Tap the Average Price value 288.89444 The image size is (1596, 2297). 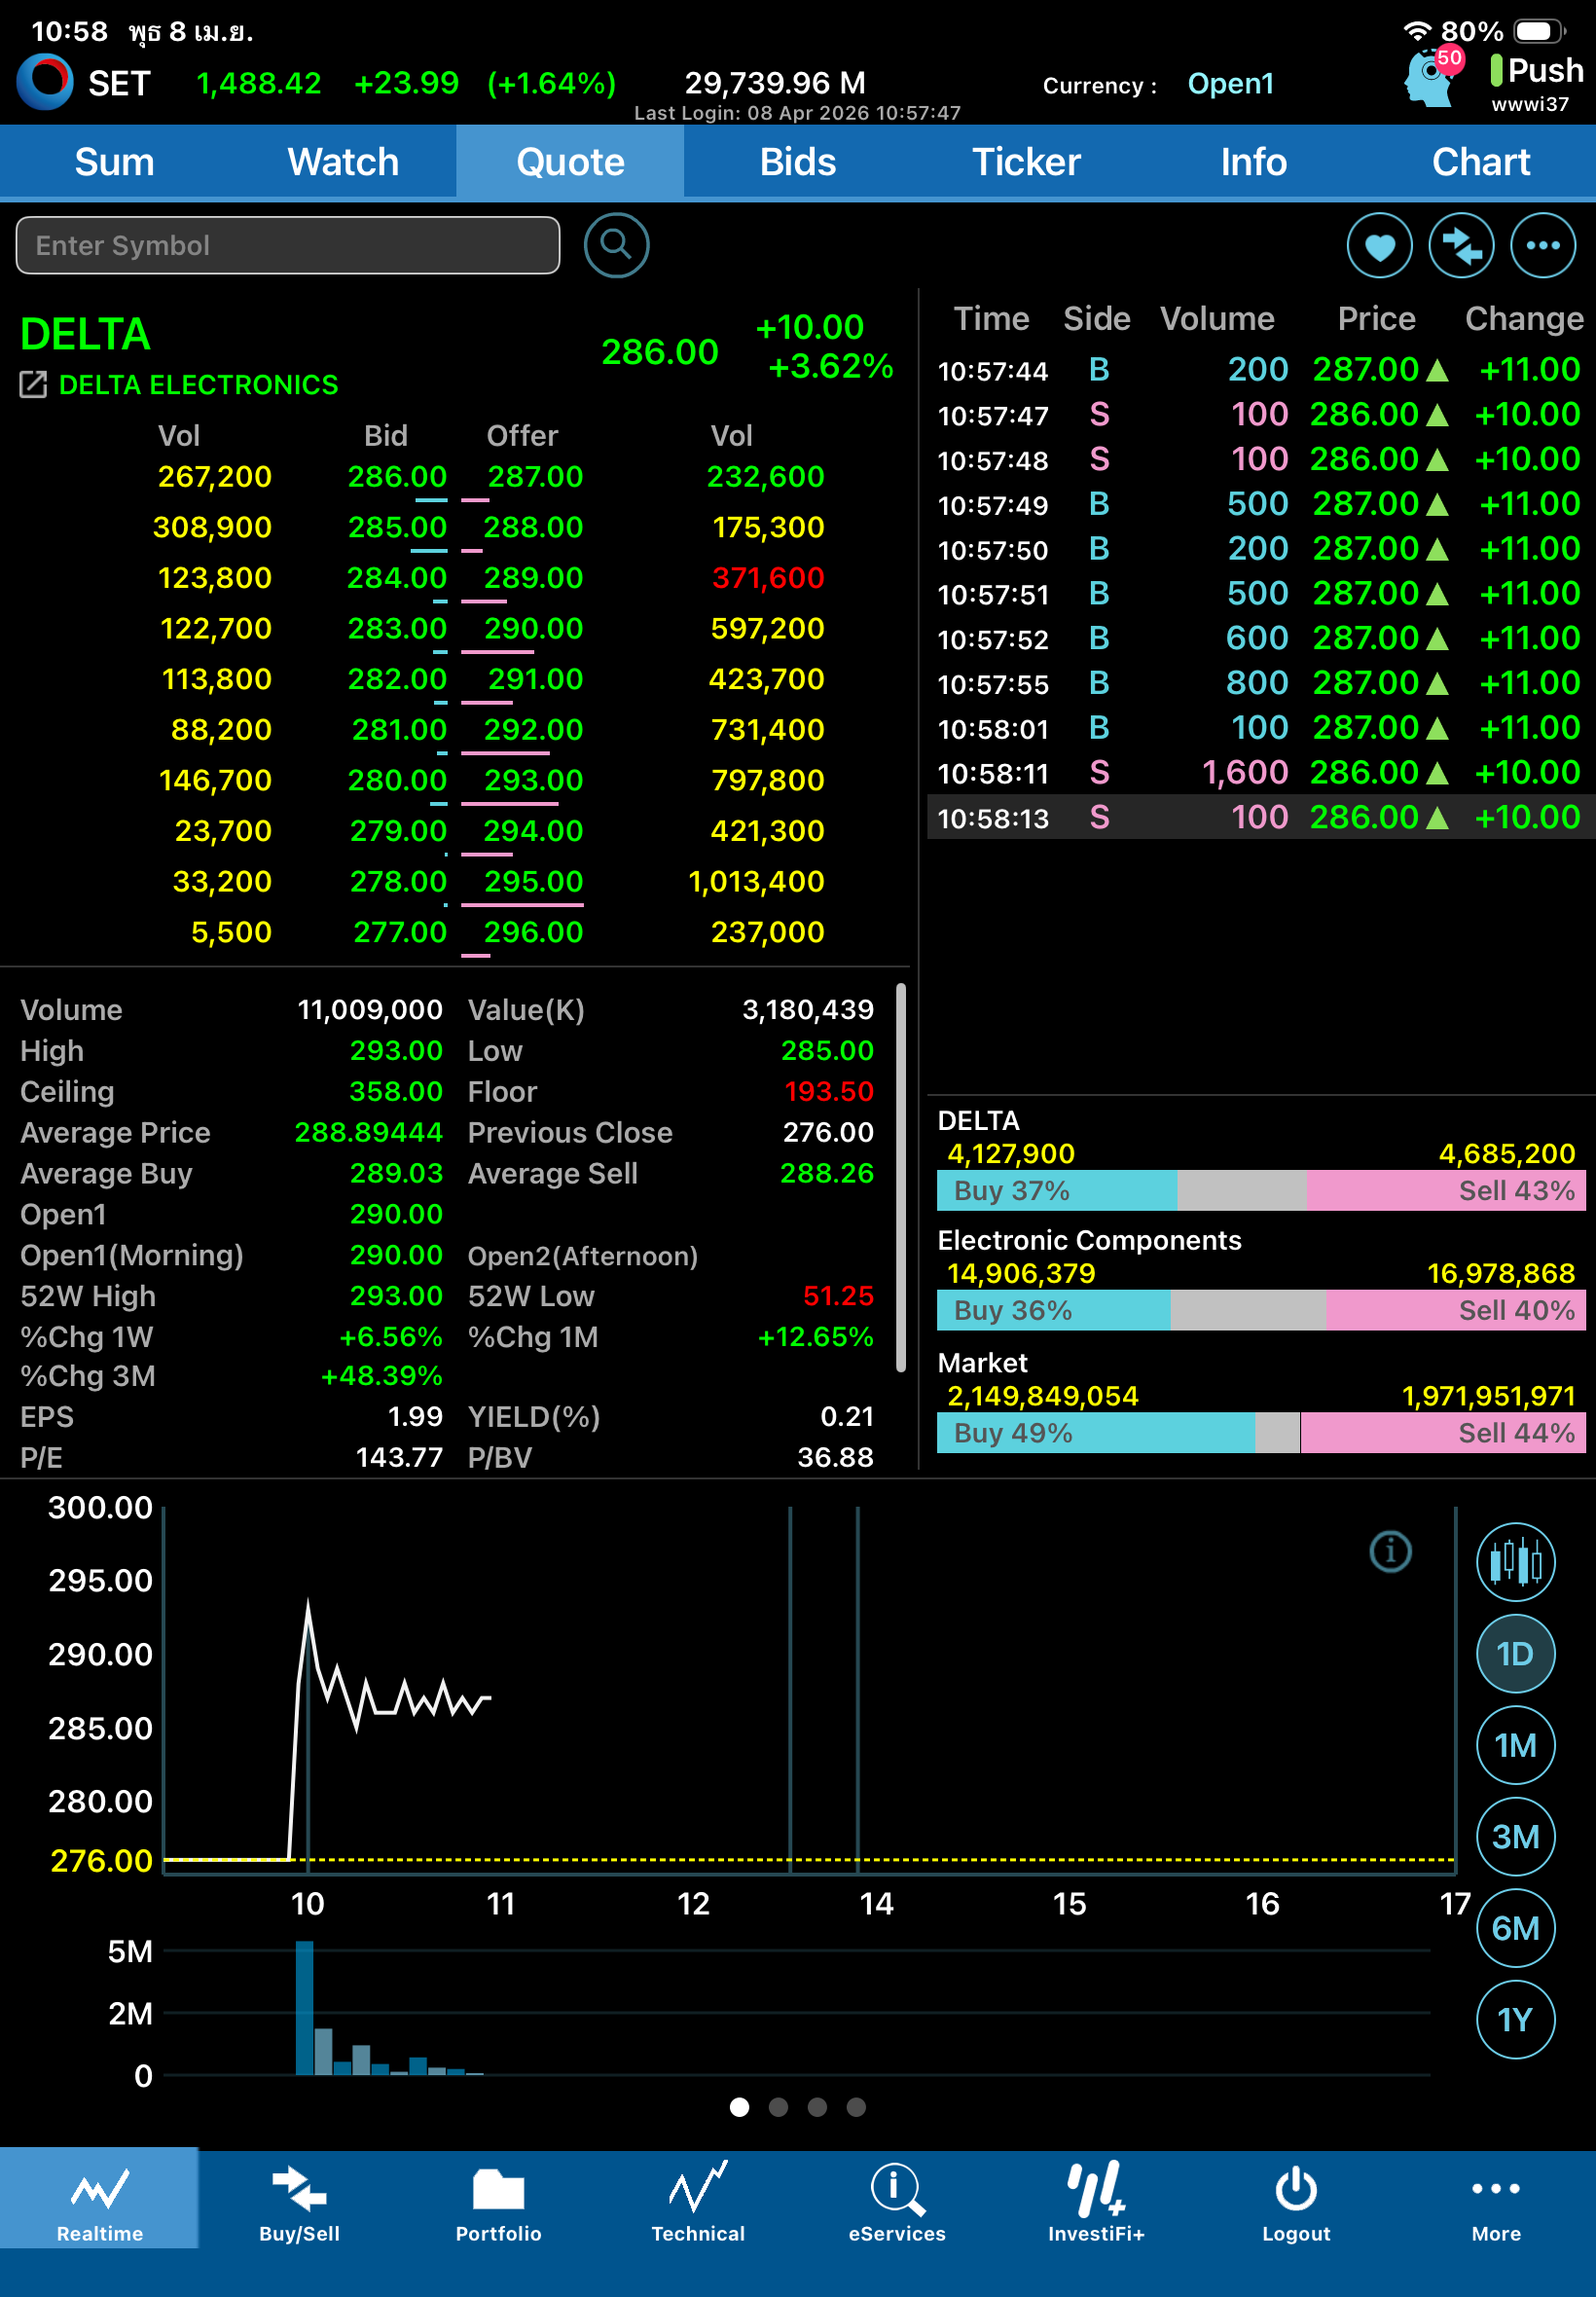[x=368, y=1132]
